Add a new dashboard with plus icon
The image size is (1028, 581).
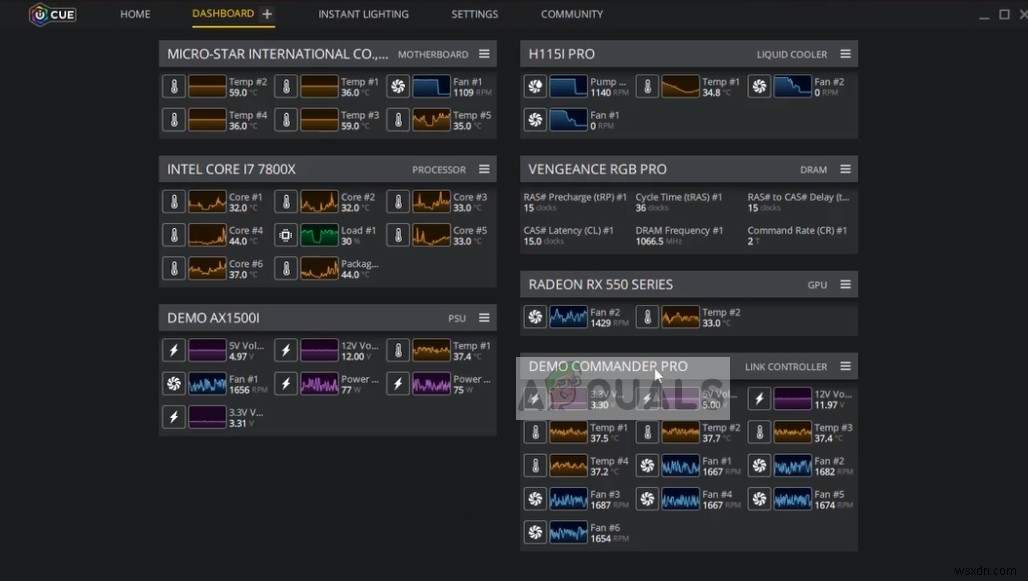[x=267, y=14]
